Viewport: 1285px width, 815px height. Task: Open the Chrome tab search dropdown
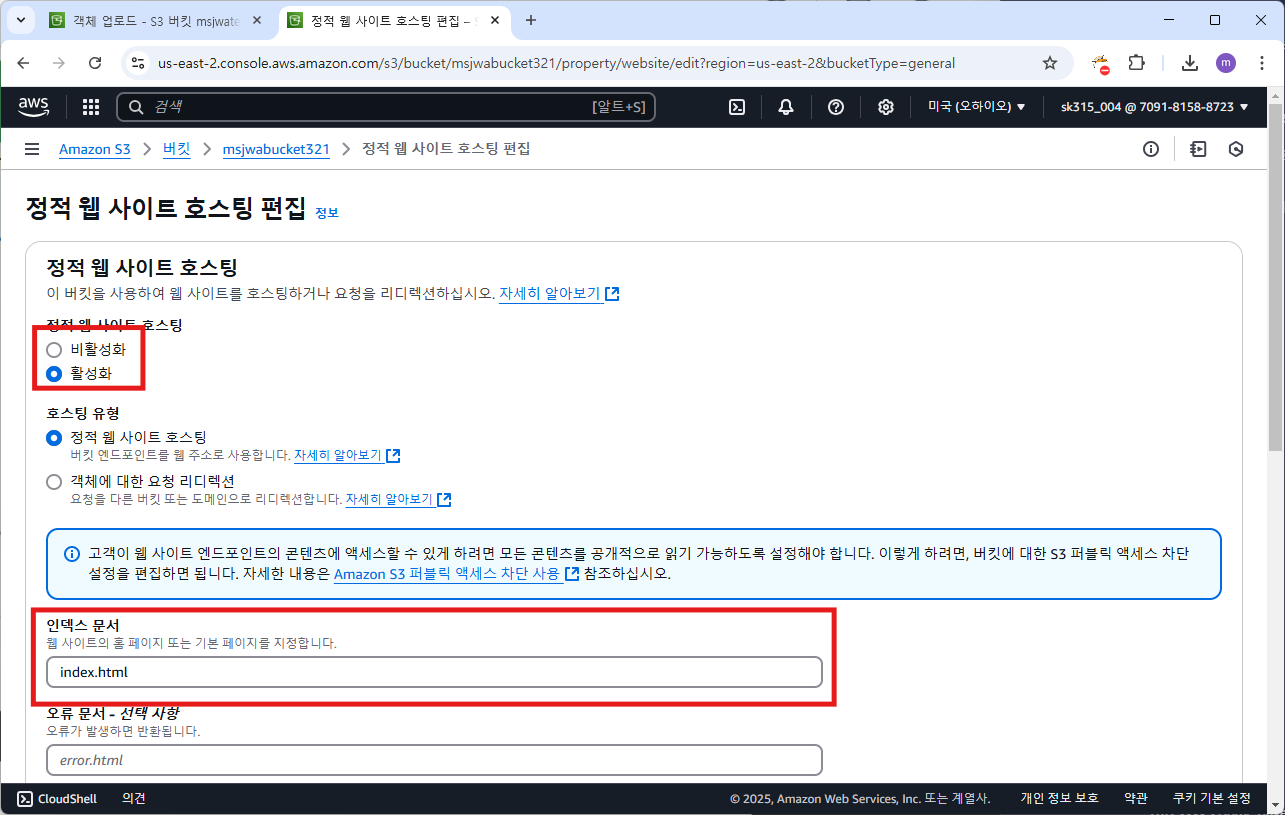pos(19,20)
